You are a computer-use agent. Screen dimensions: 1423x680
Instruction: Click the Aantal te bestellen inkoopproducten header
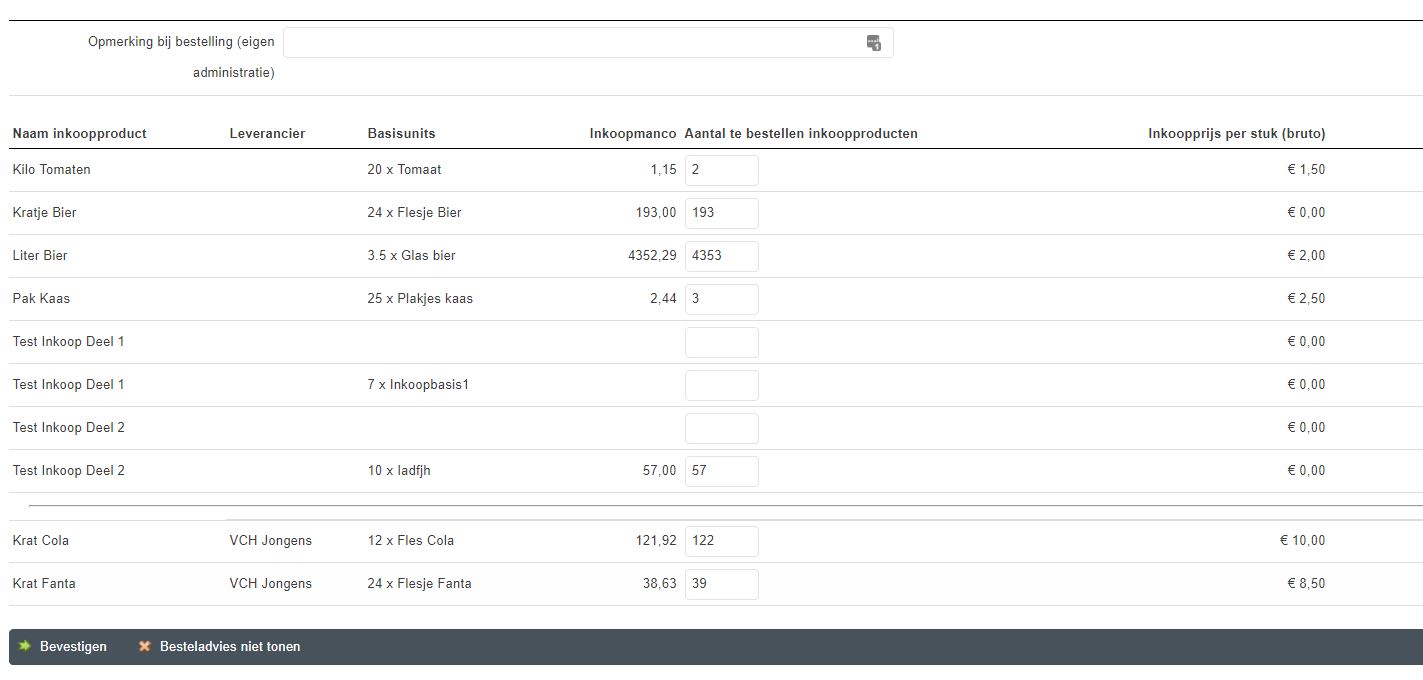pyautogui.click(x=800, y=134)
